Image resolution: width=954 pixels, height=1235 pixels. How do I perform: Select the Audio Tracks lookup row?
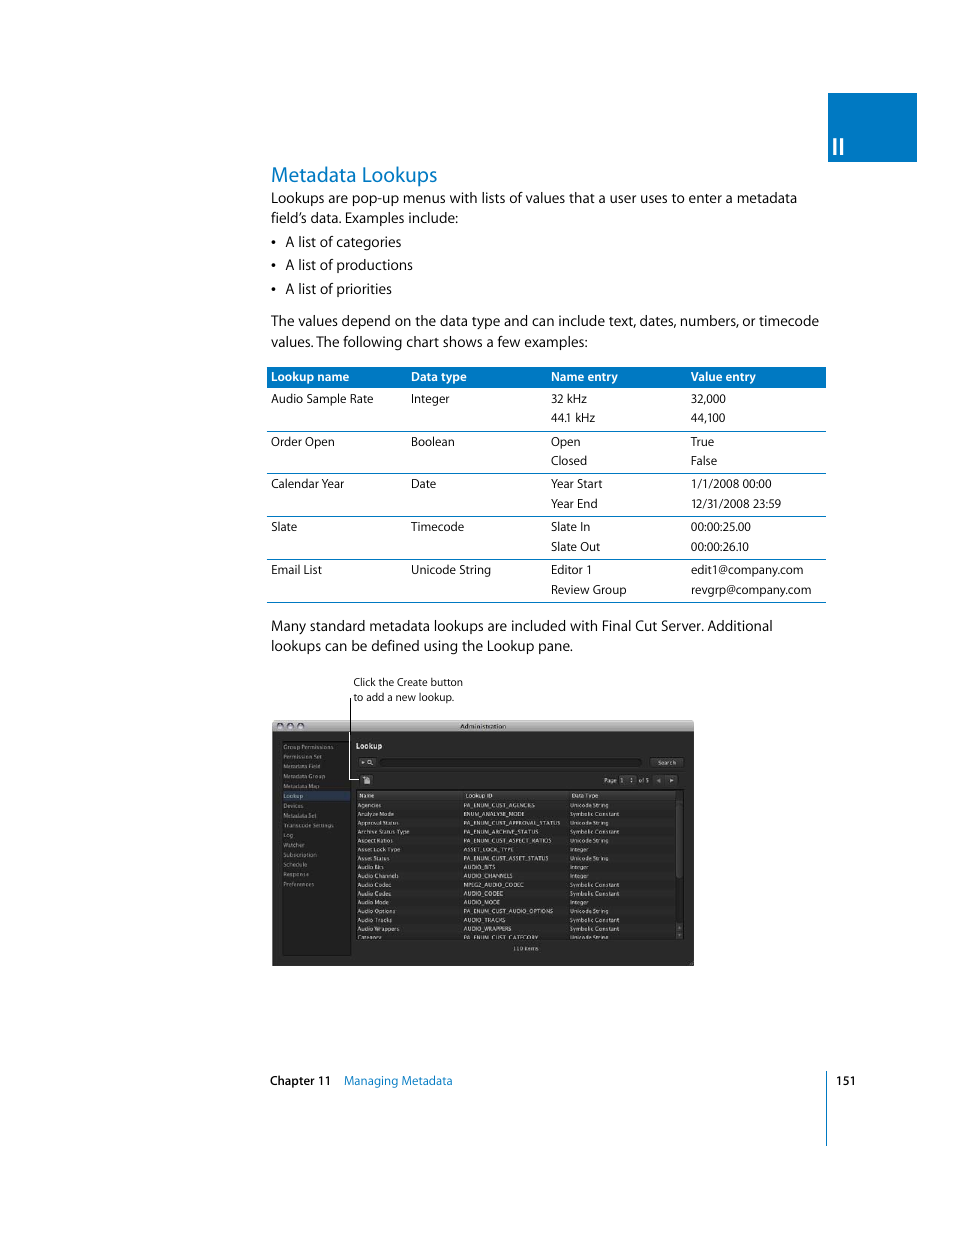516,920
